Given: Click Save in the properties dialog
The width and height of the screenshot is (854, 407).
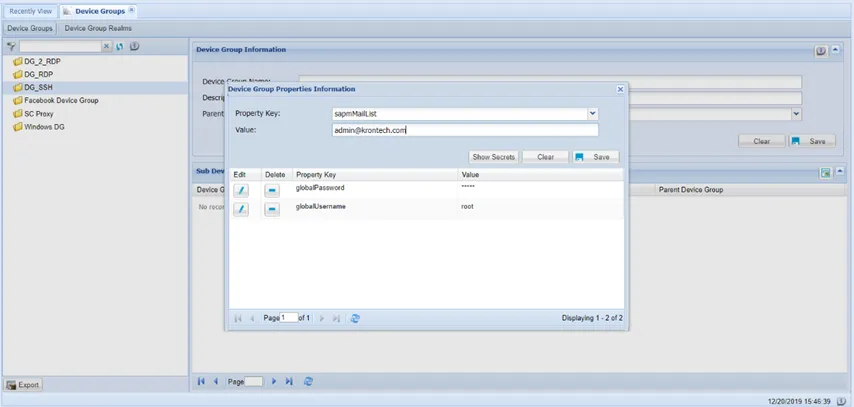Looking at the screenshot, I should tap(595, 157).
